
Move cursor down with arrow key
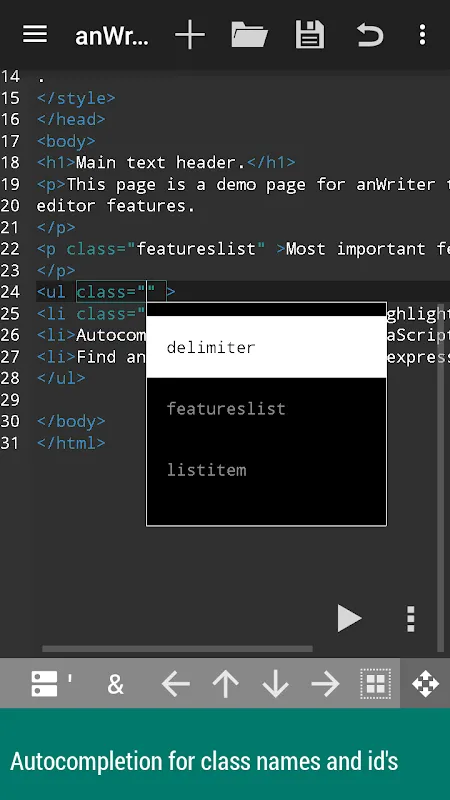click(275, 684)
